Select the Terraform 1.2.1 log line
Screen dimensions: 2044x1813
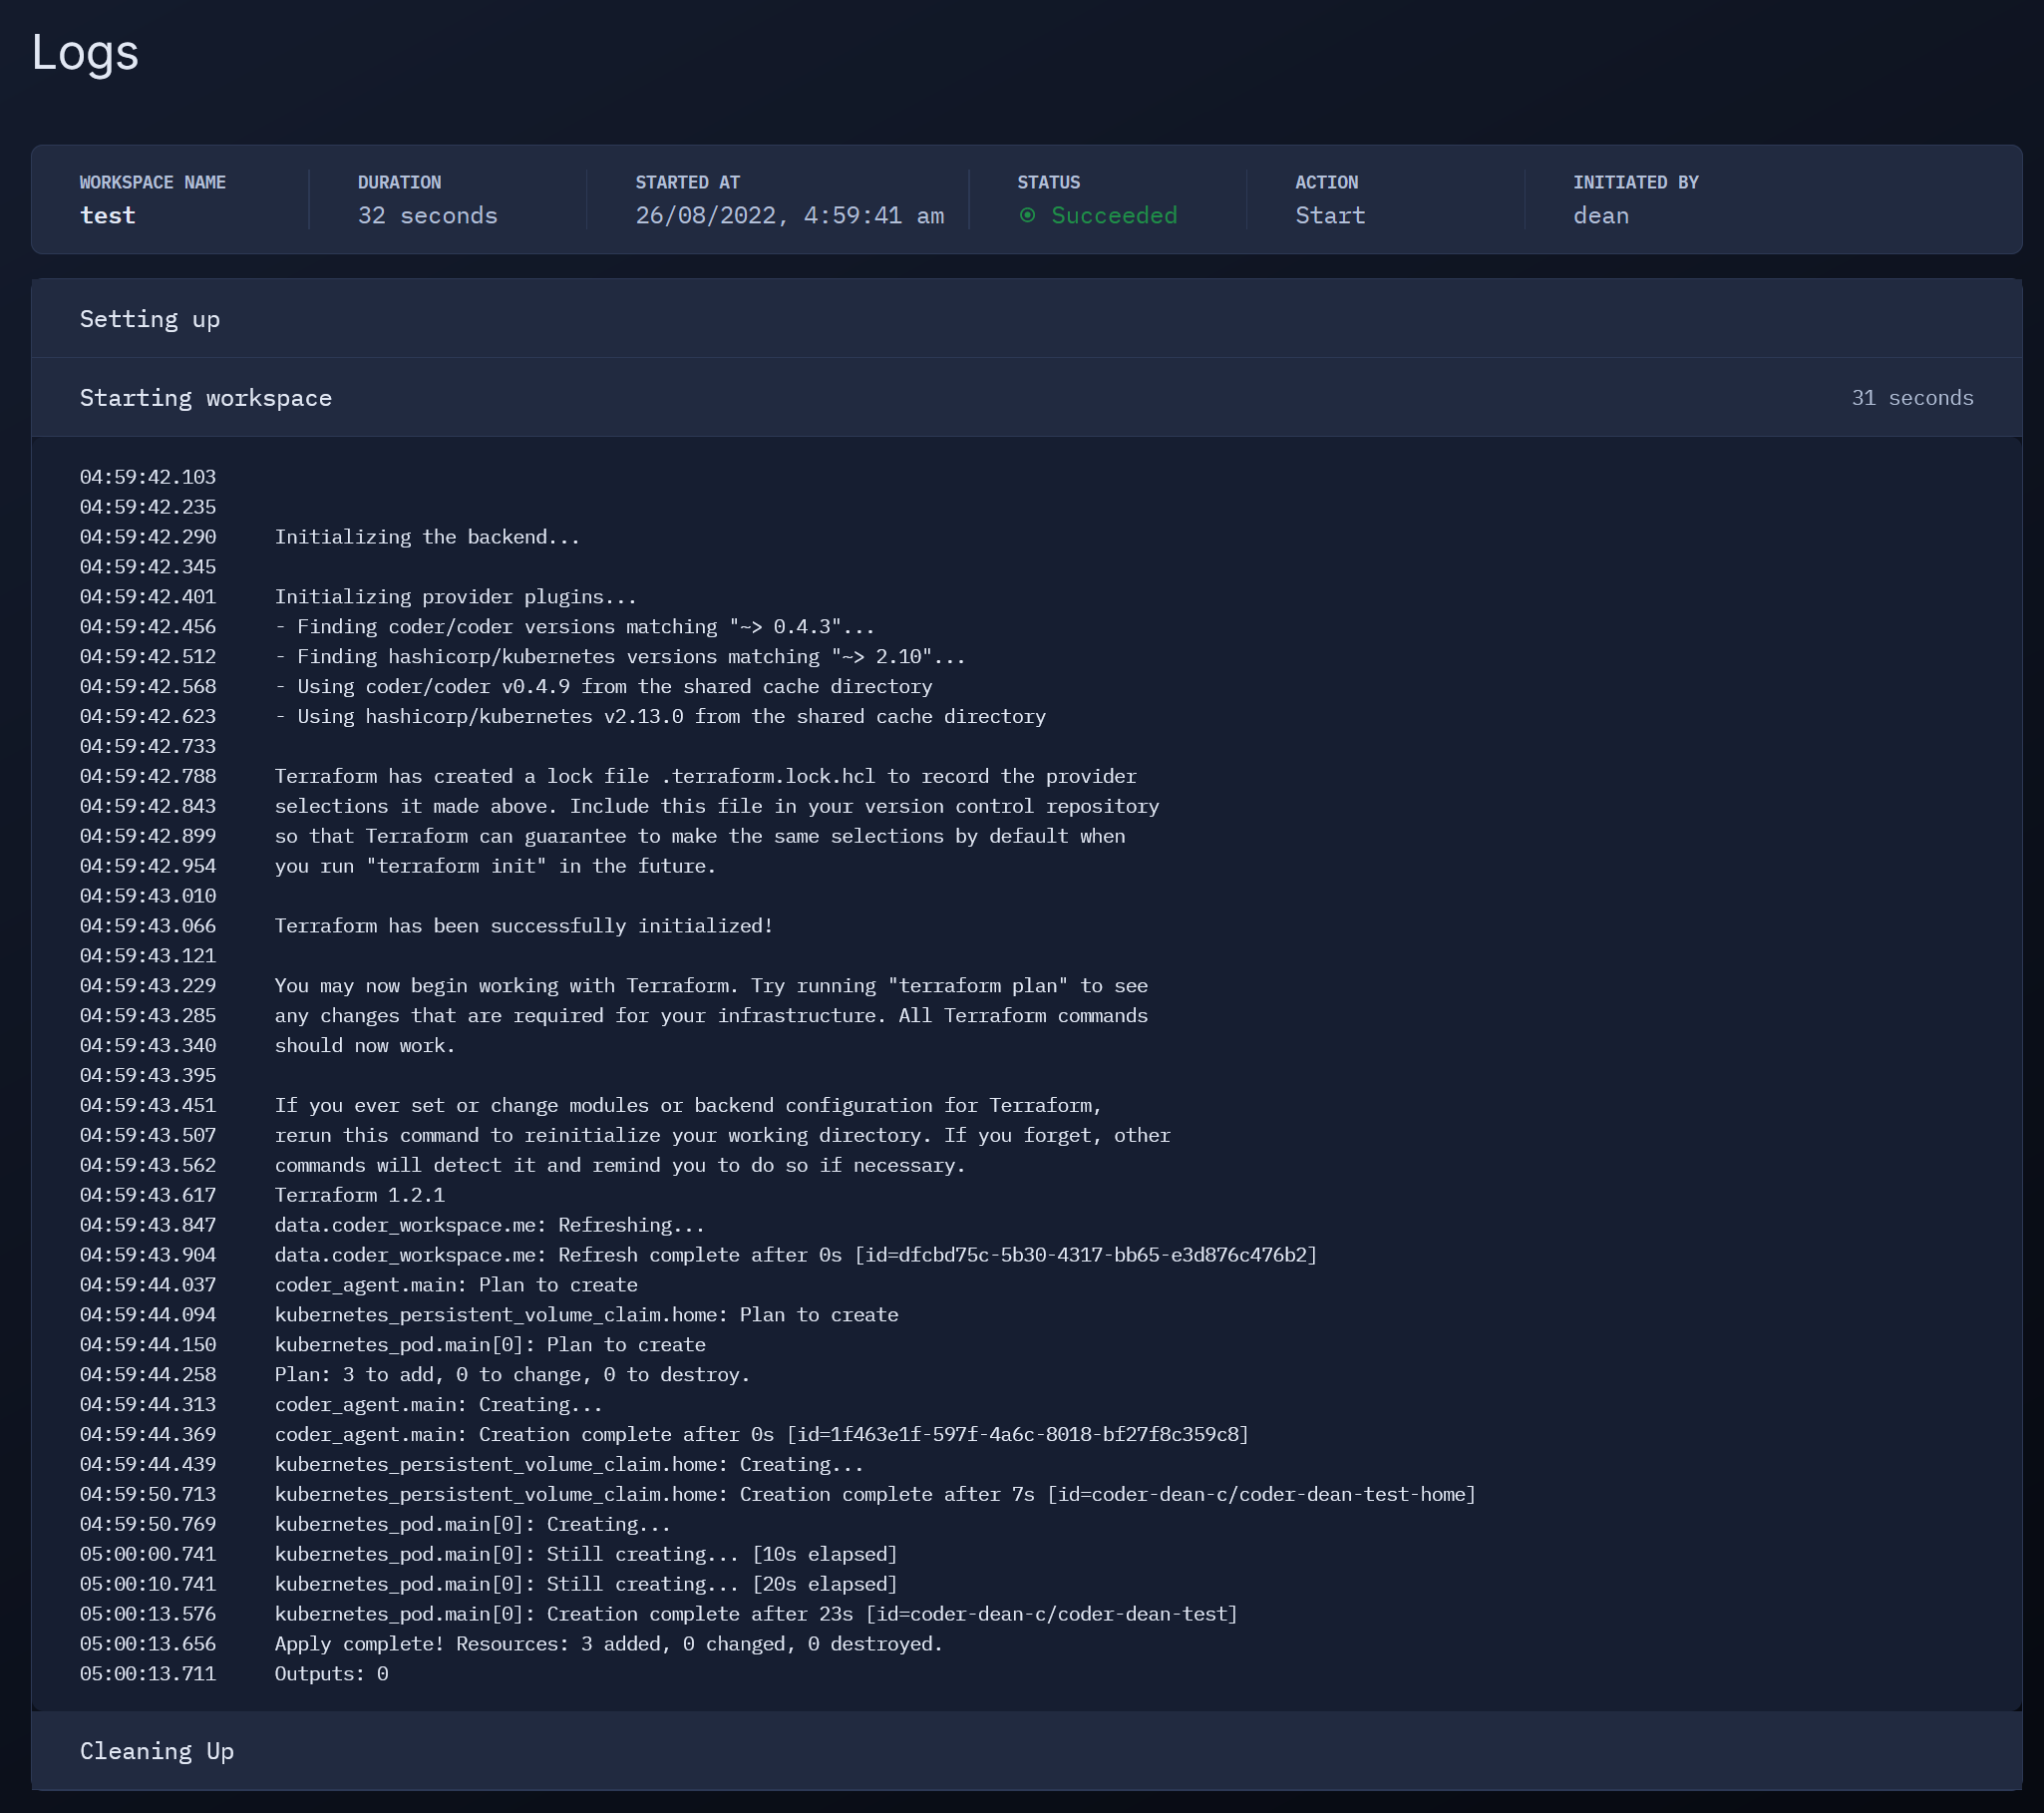point(359,1195)
